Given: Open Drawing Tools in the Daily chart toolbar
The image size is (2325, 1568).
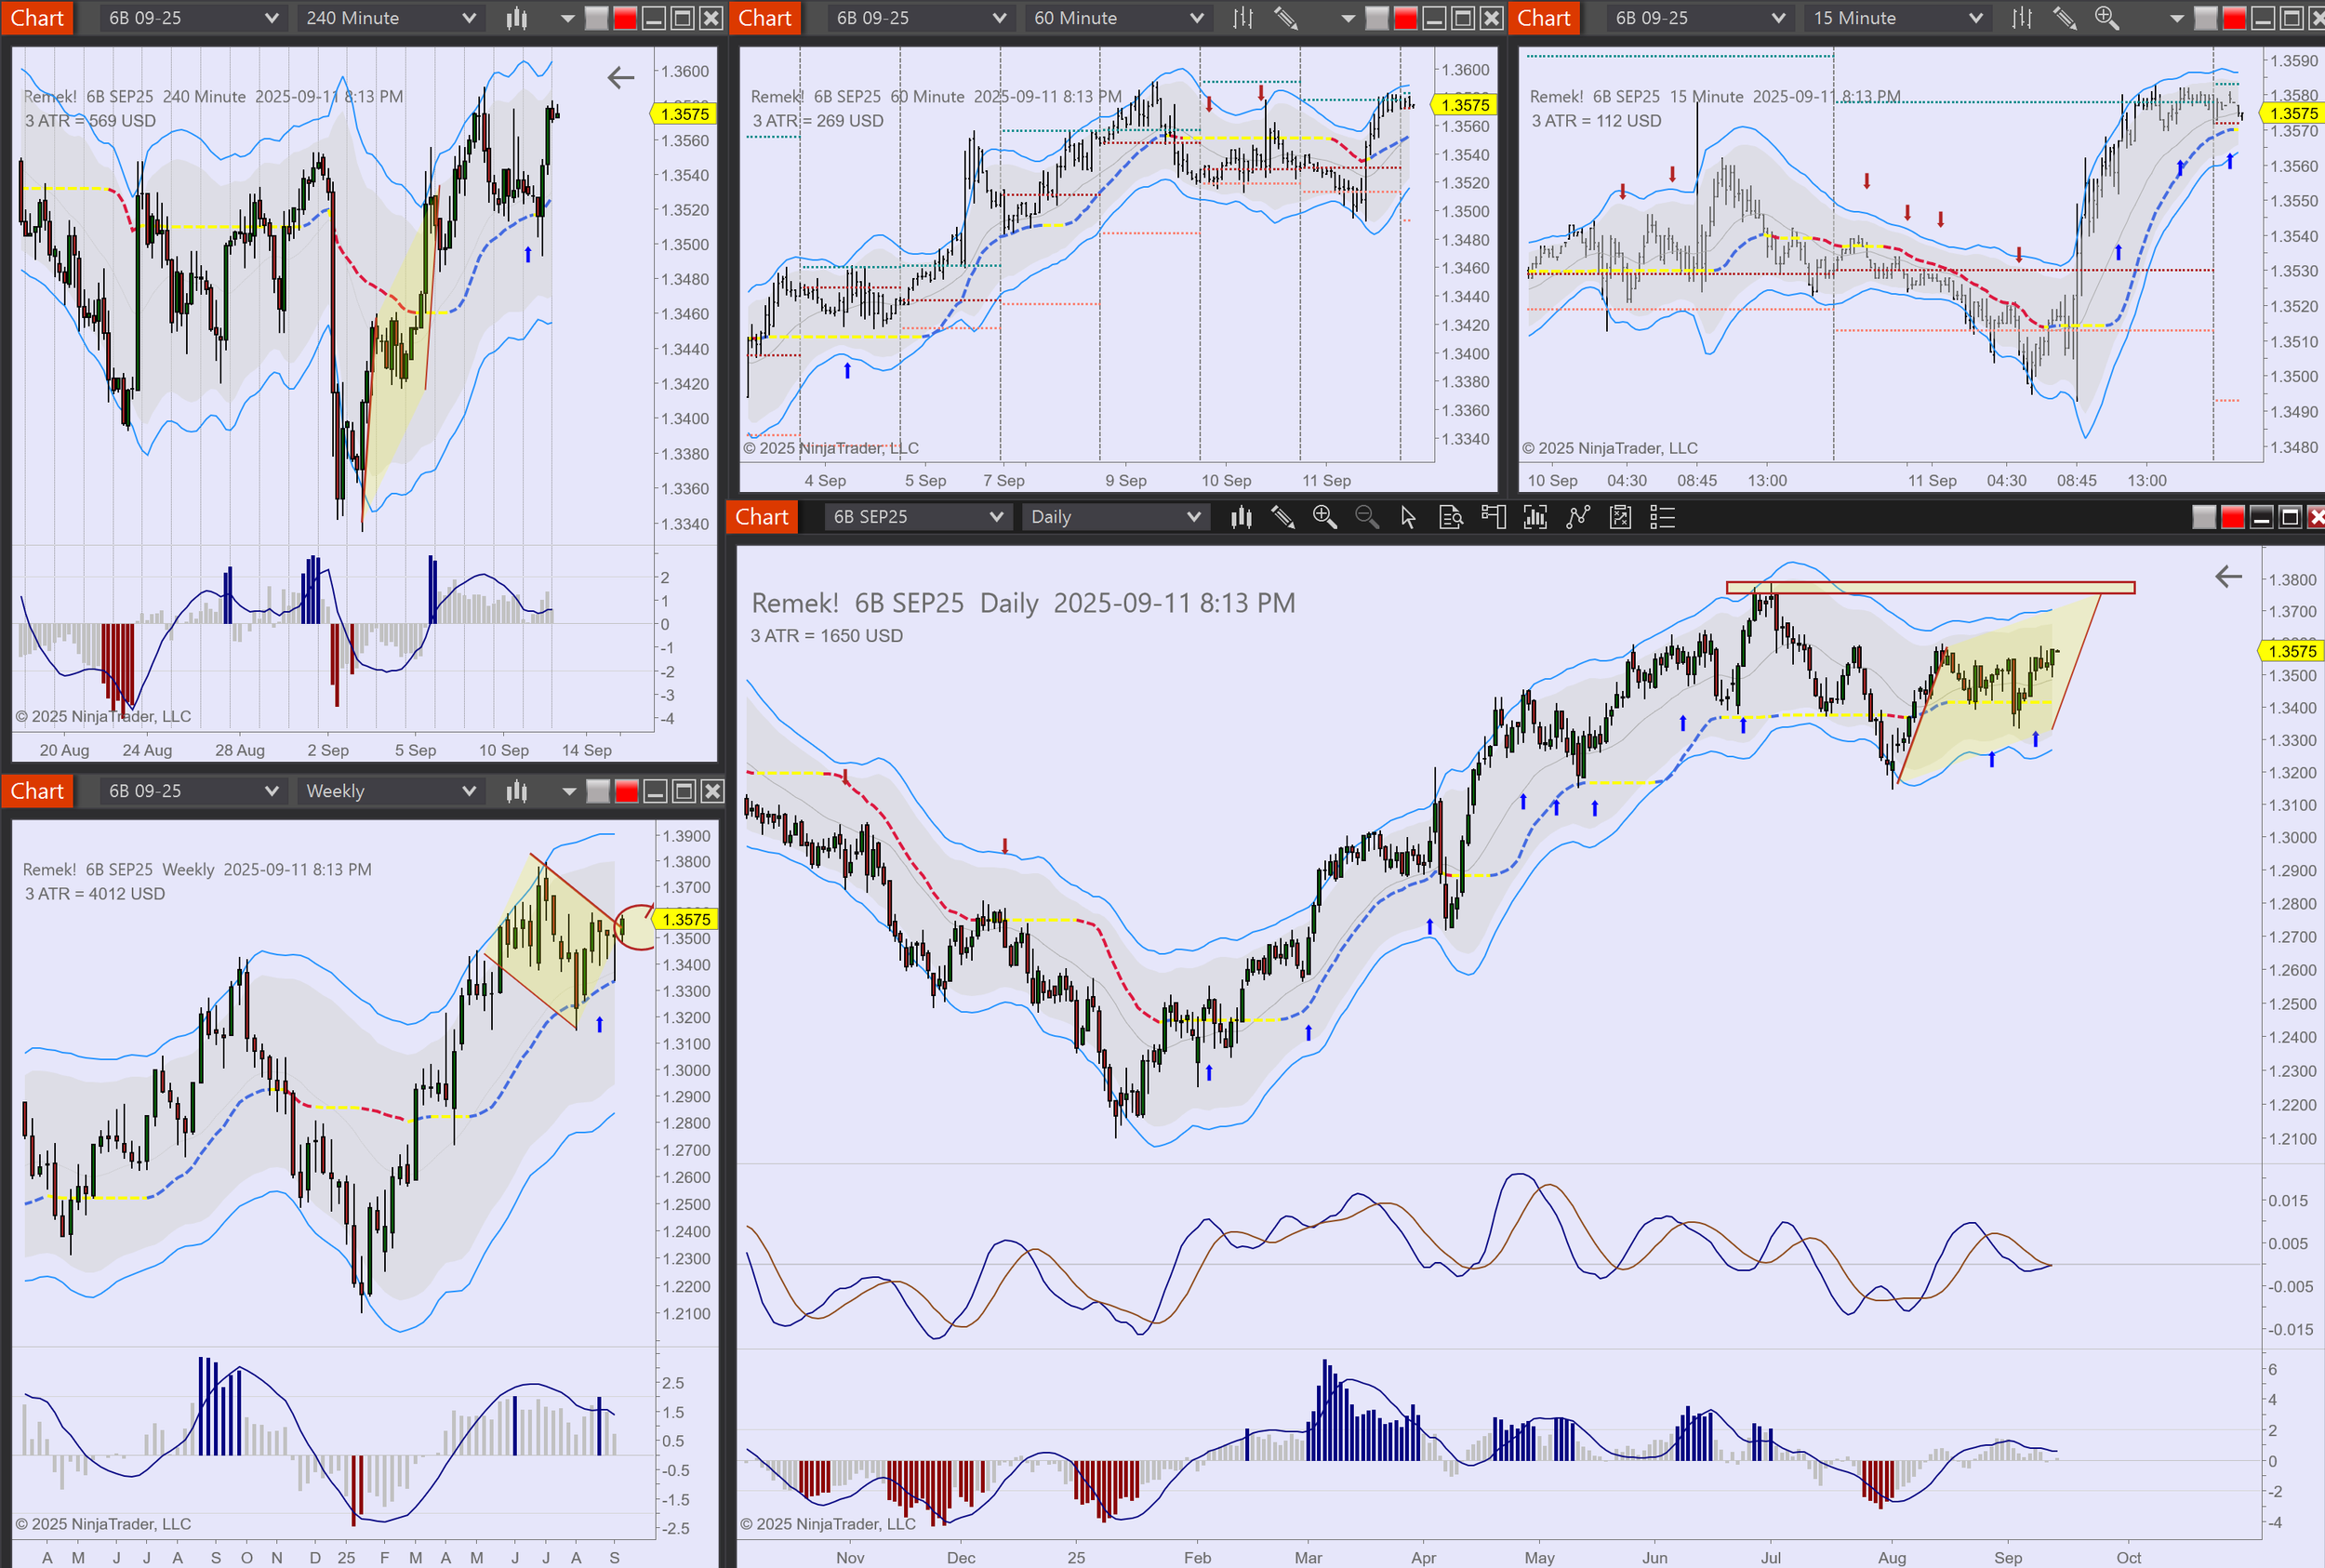Looking at the screenshot, I should tap(1282, 517).
